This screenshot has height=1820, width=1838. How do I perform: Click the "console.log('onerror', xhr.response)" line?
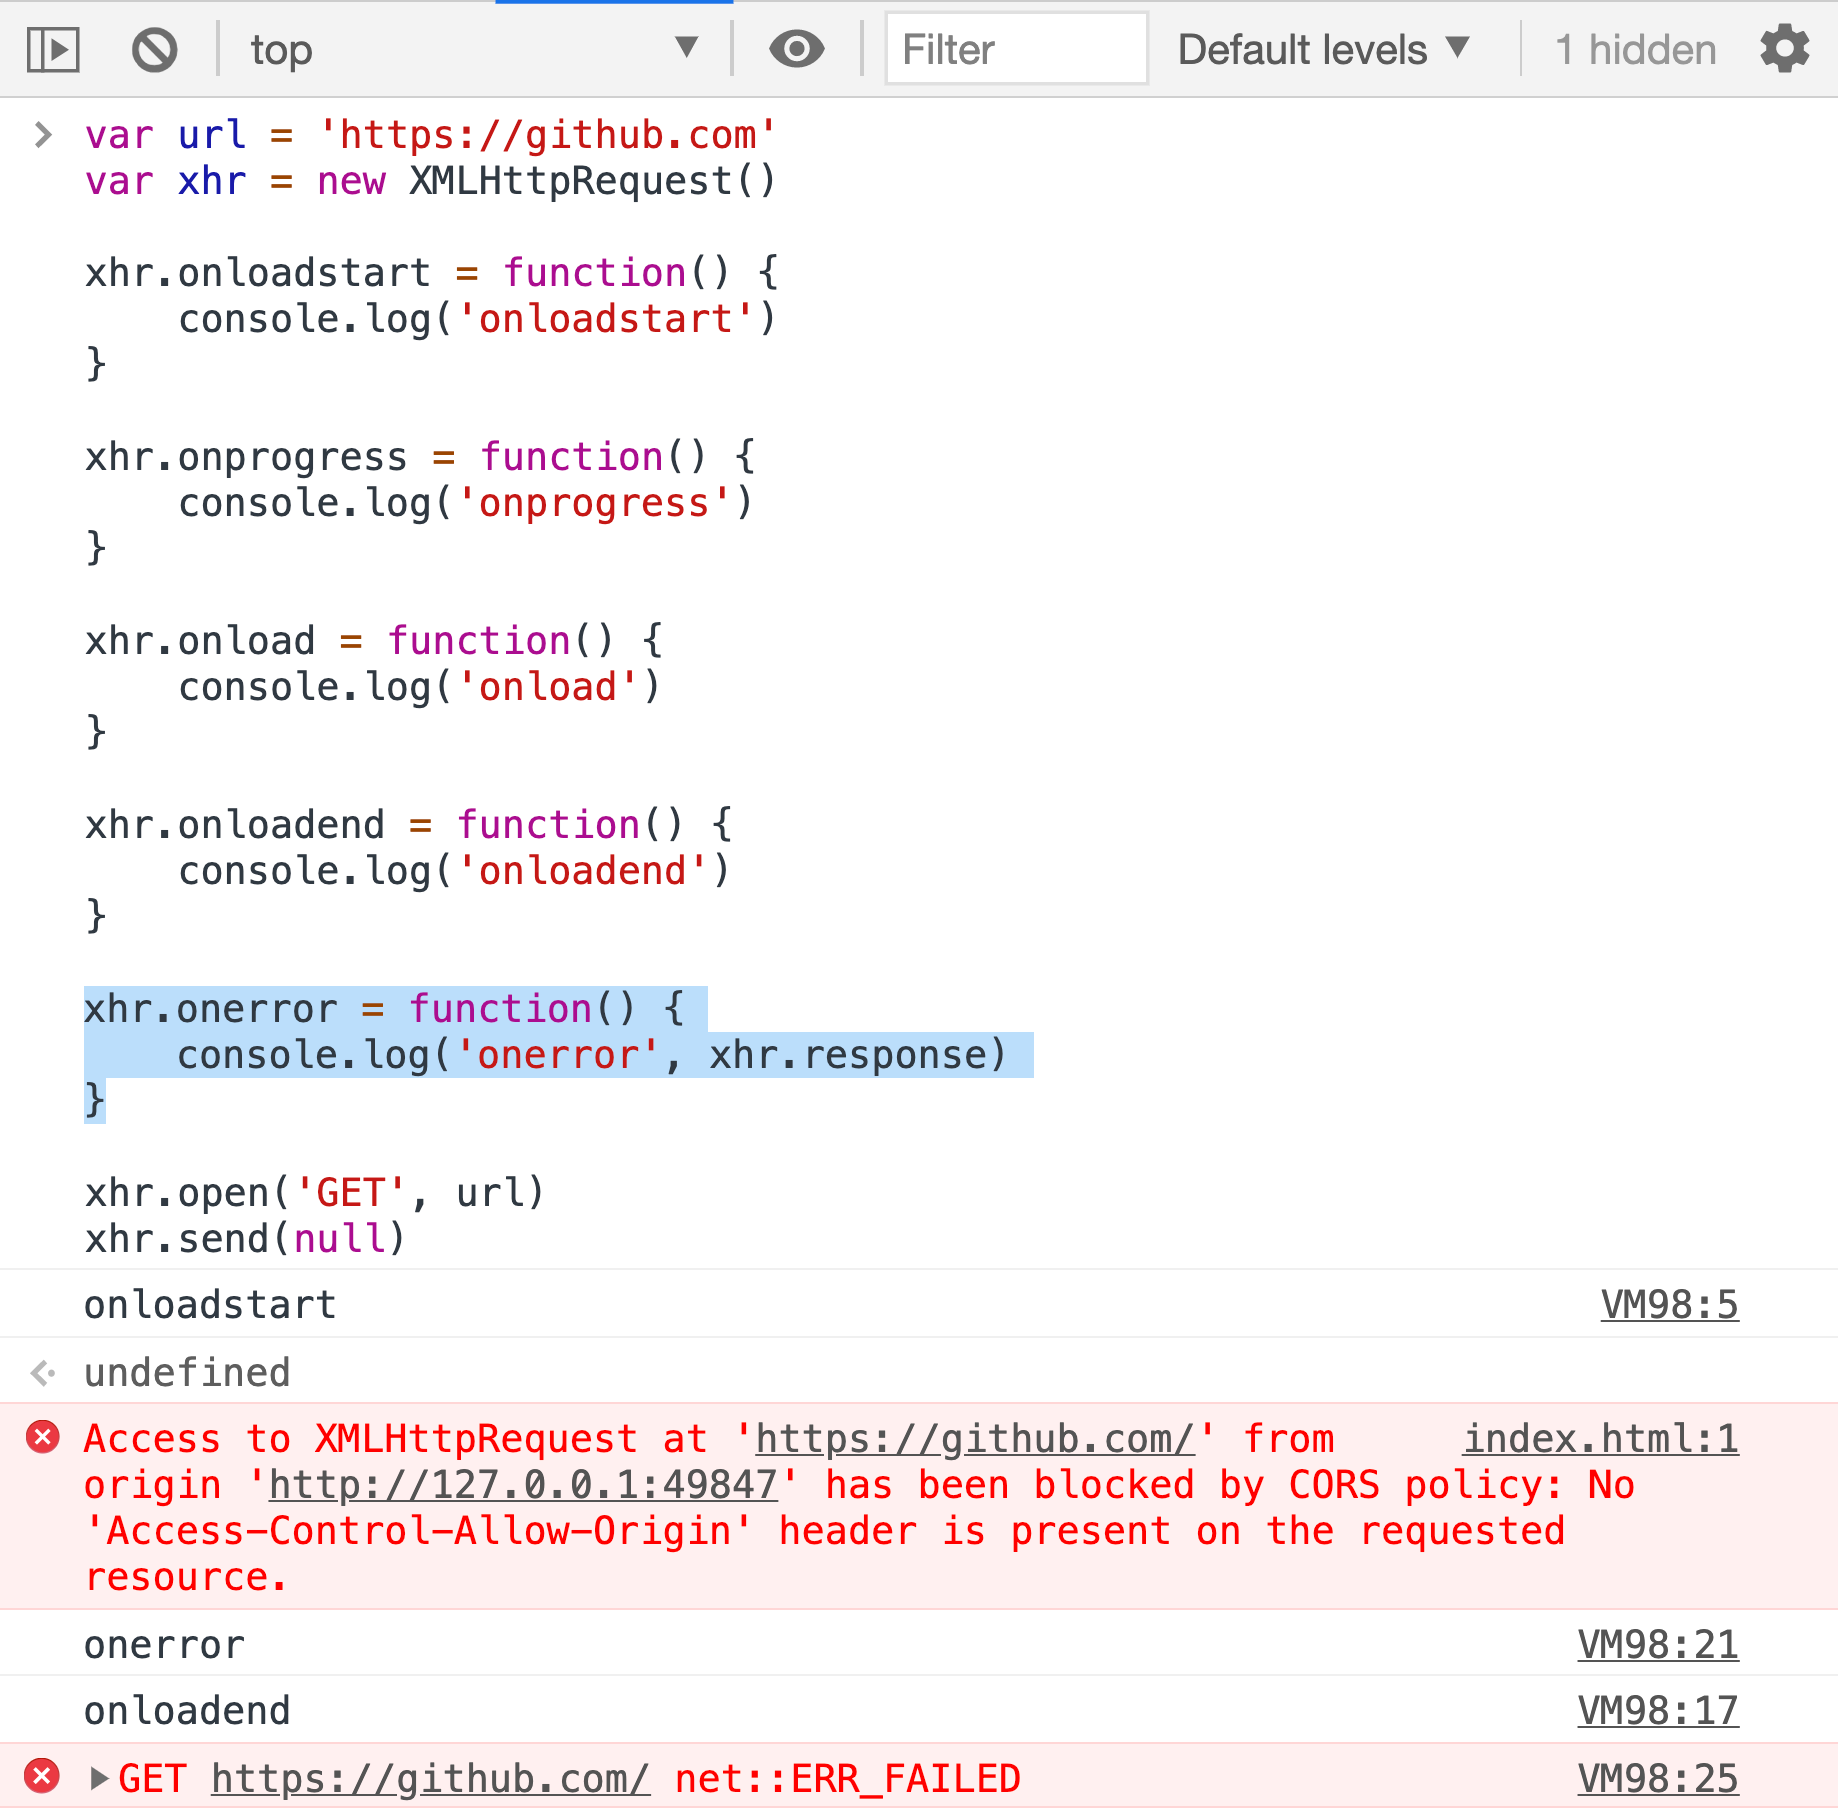(x=592, y=1054)
